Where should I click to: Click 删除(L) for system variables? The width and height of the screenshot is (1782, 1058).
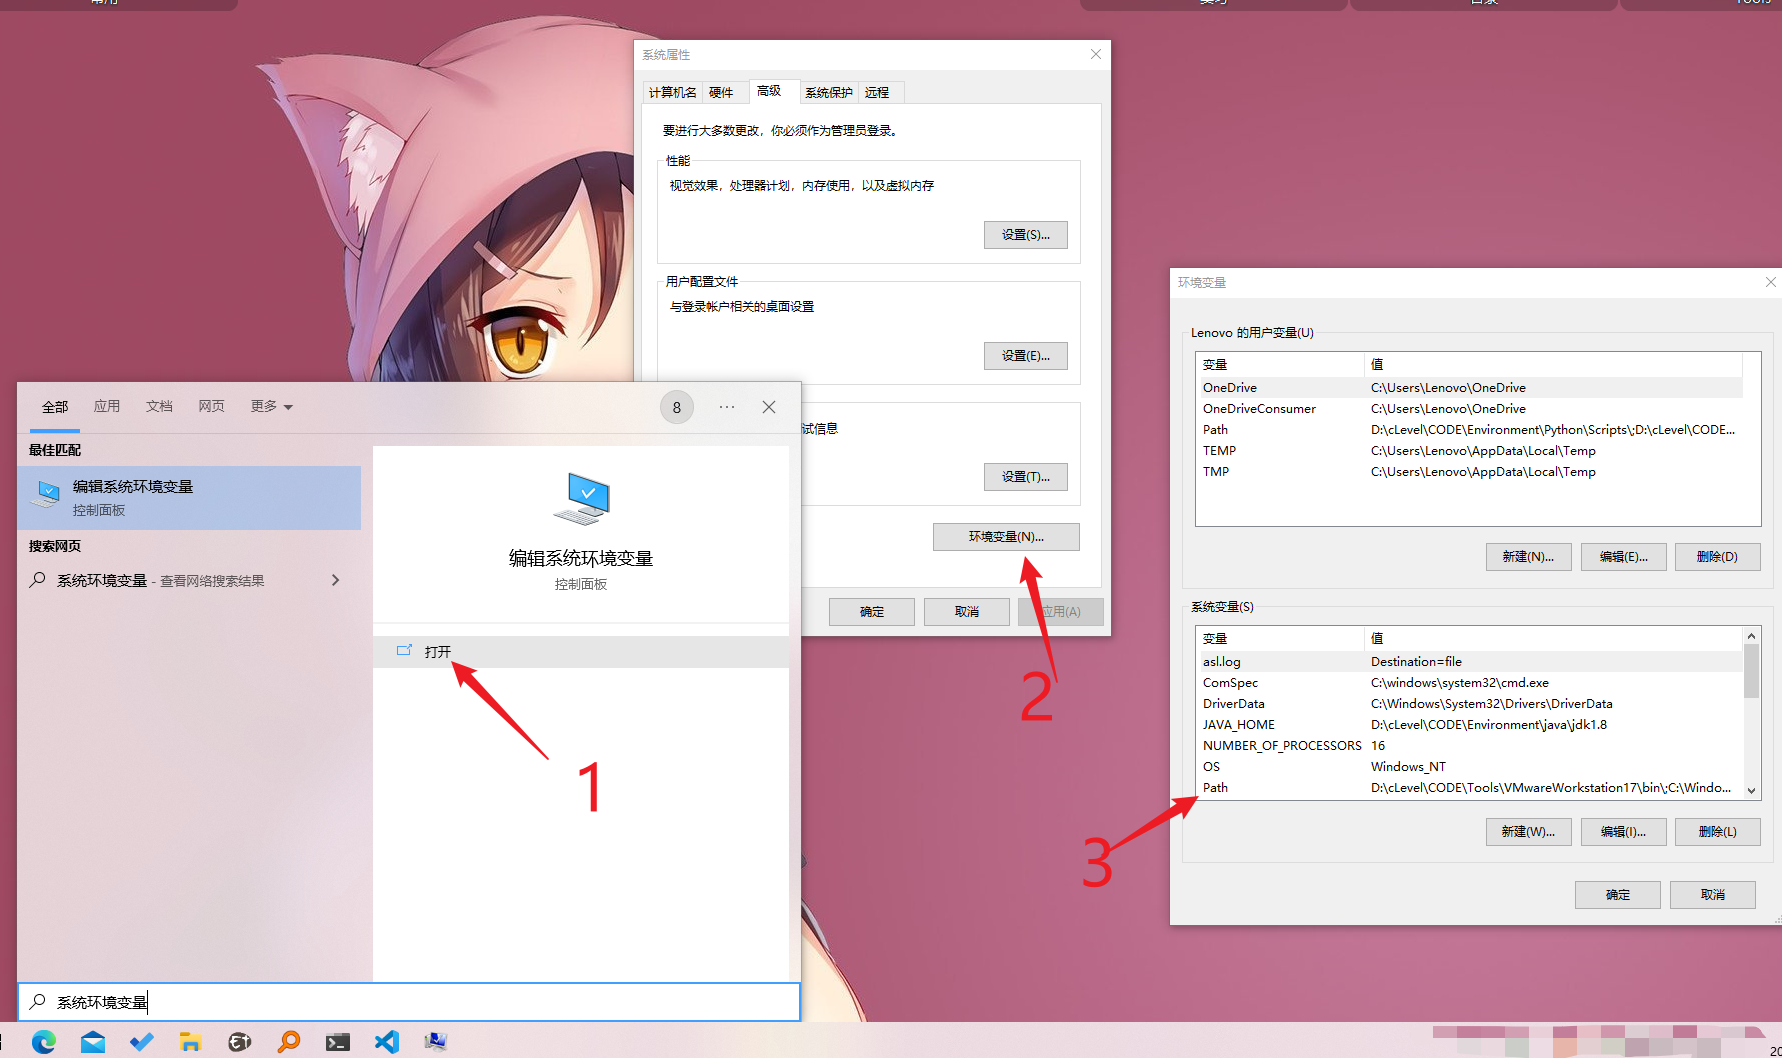(1718, 832)
